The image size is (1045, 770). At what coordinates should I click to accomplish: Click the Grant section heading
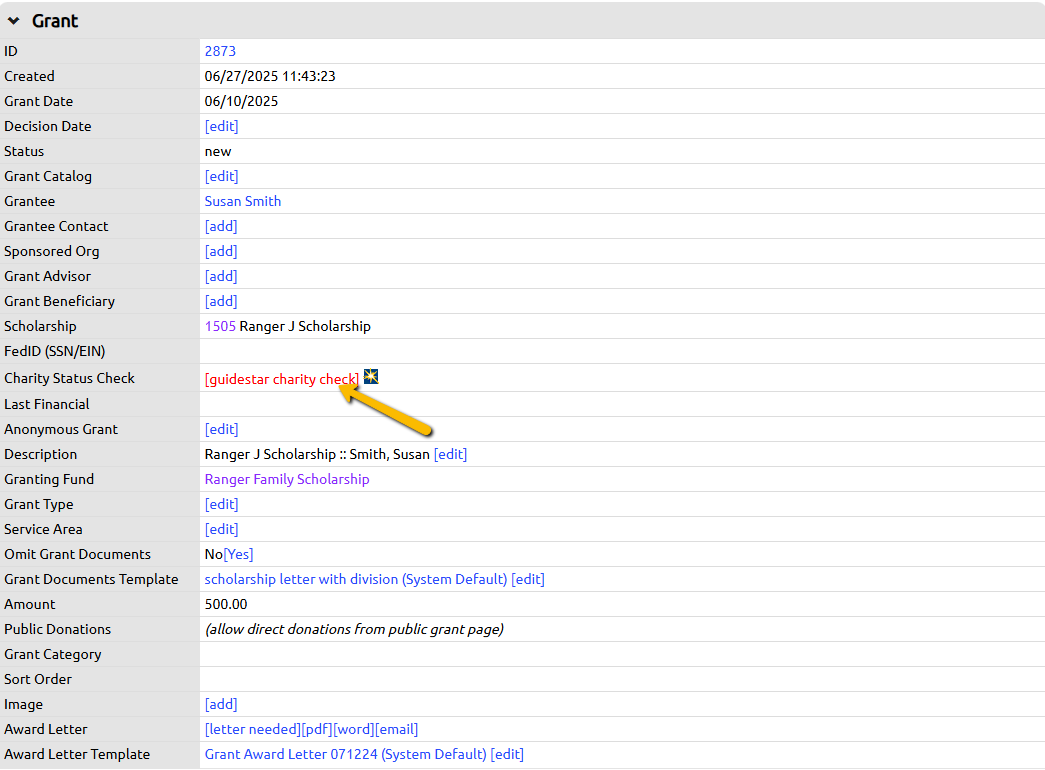click(55, 21)
